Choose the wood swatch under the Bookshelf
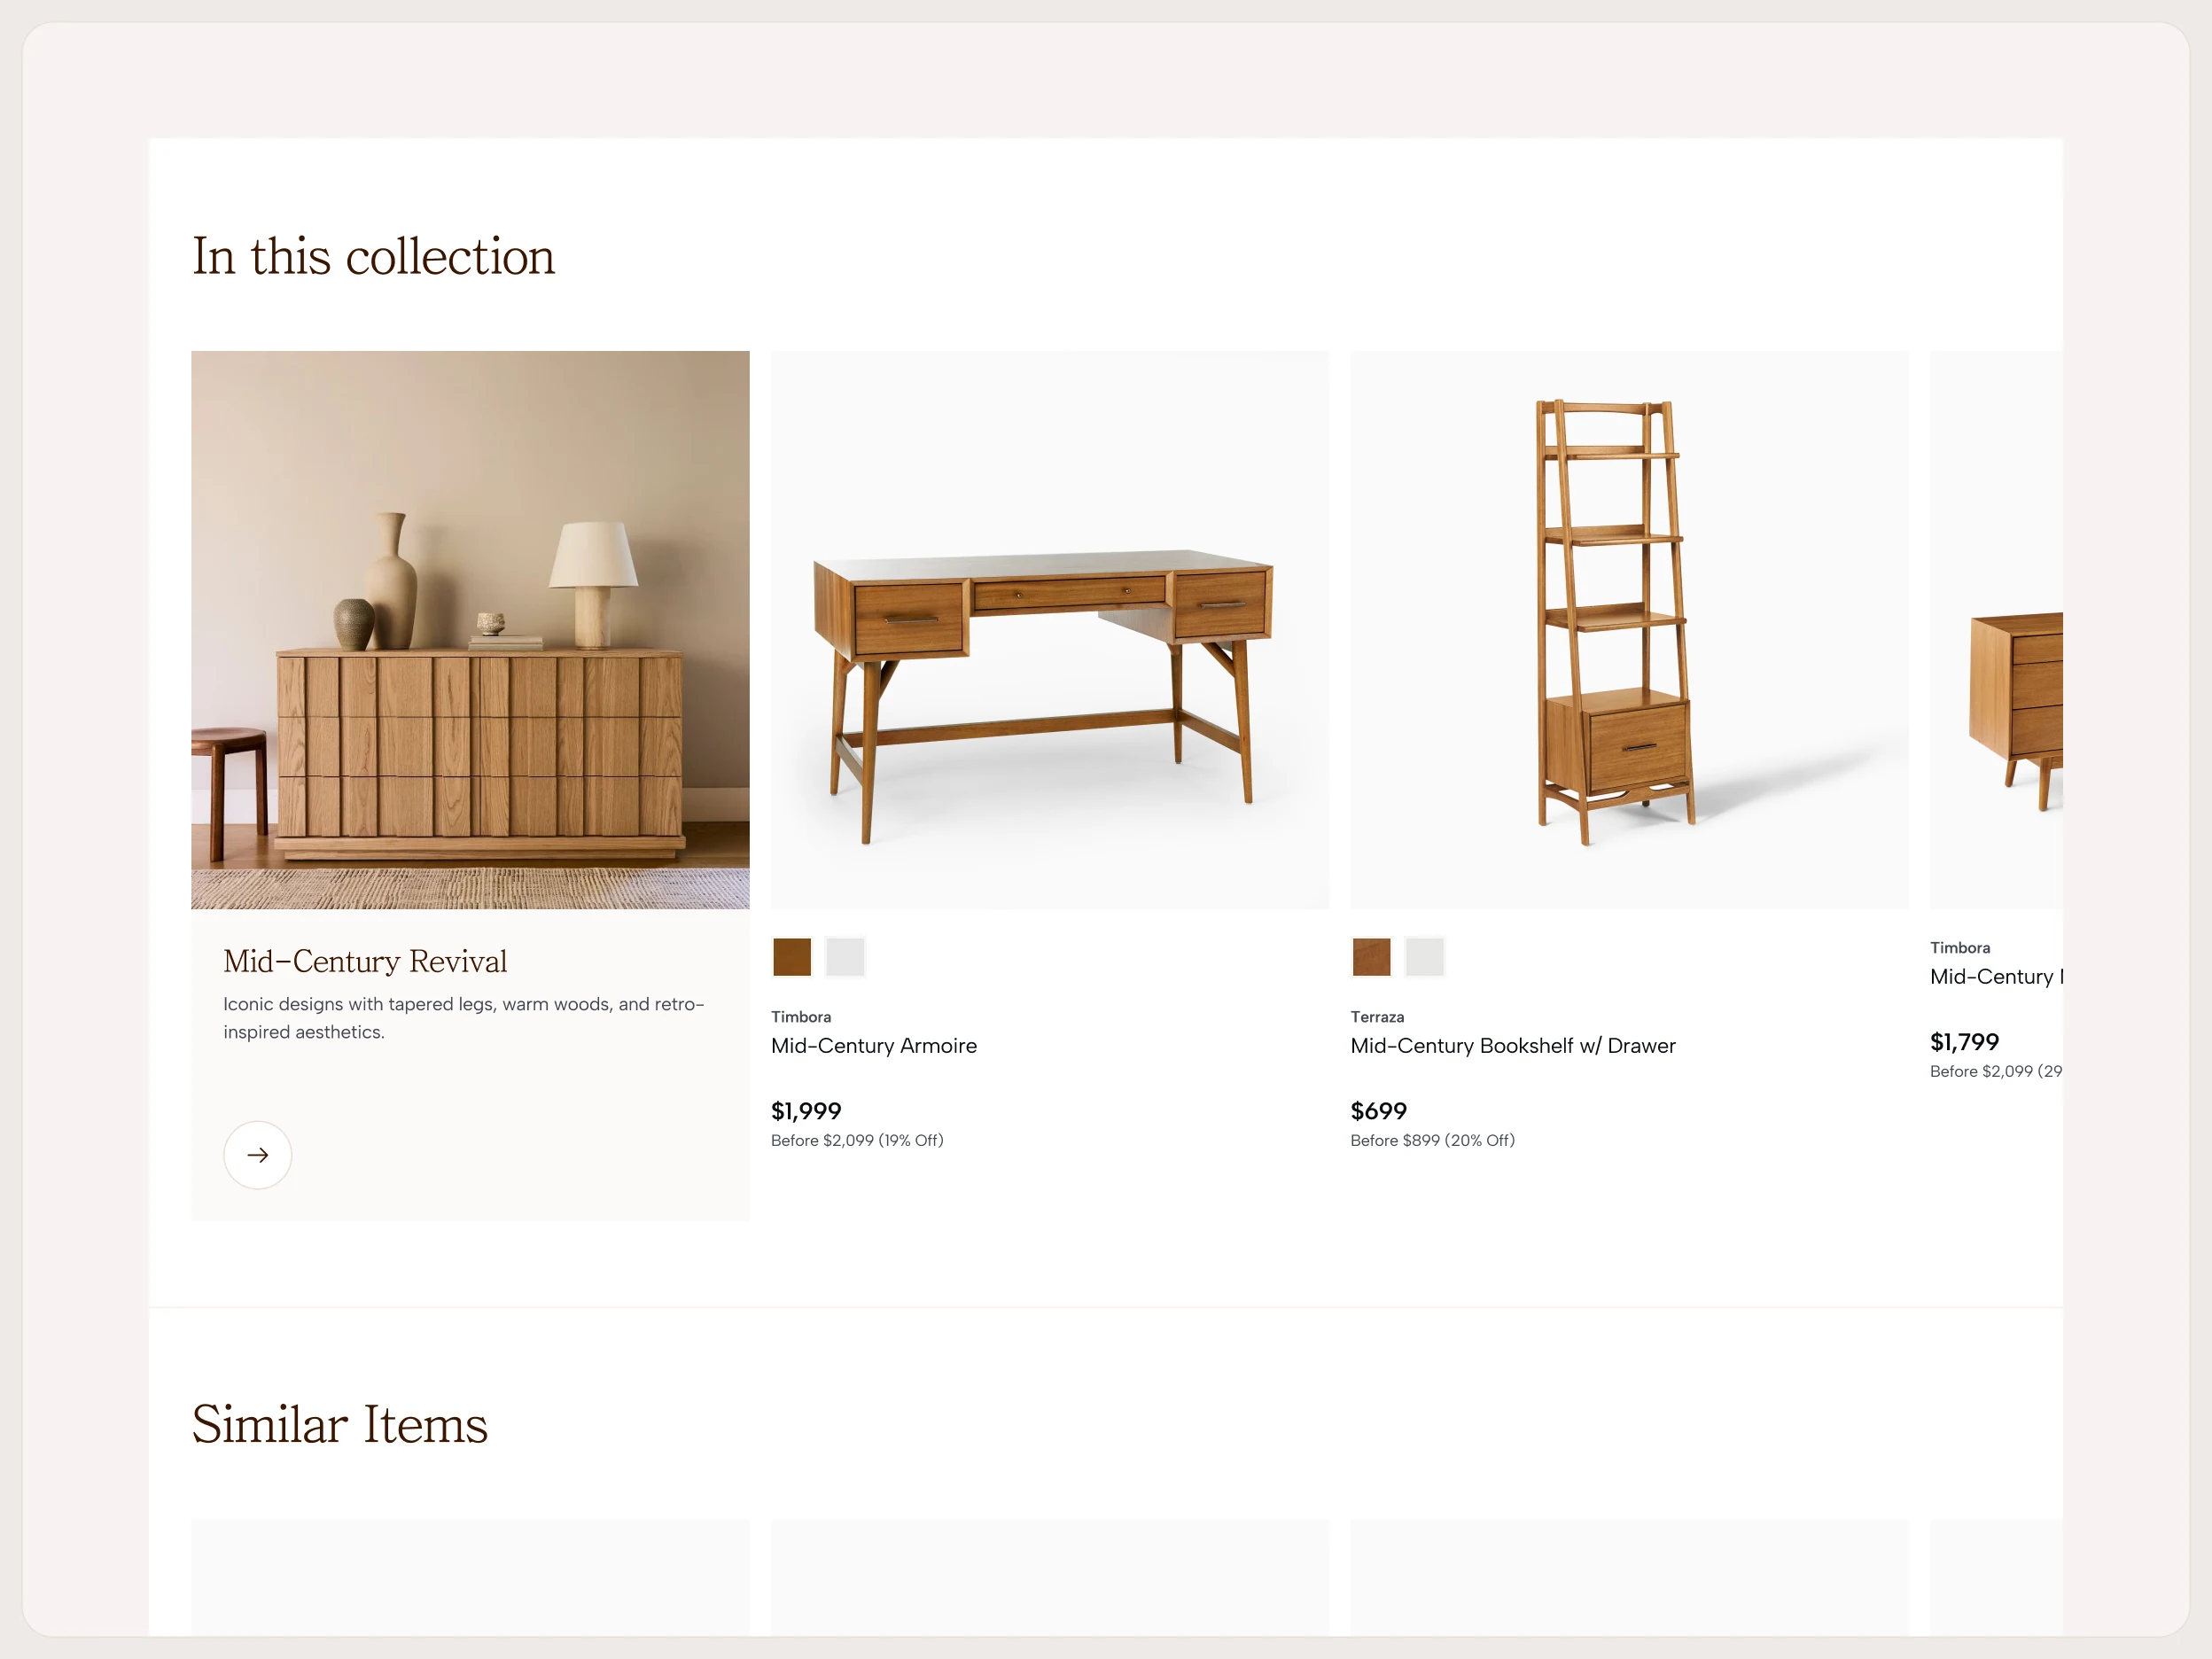The width and height of the screenshot is (2212, 1659). click(1371, 957)
